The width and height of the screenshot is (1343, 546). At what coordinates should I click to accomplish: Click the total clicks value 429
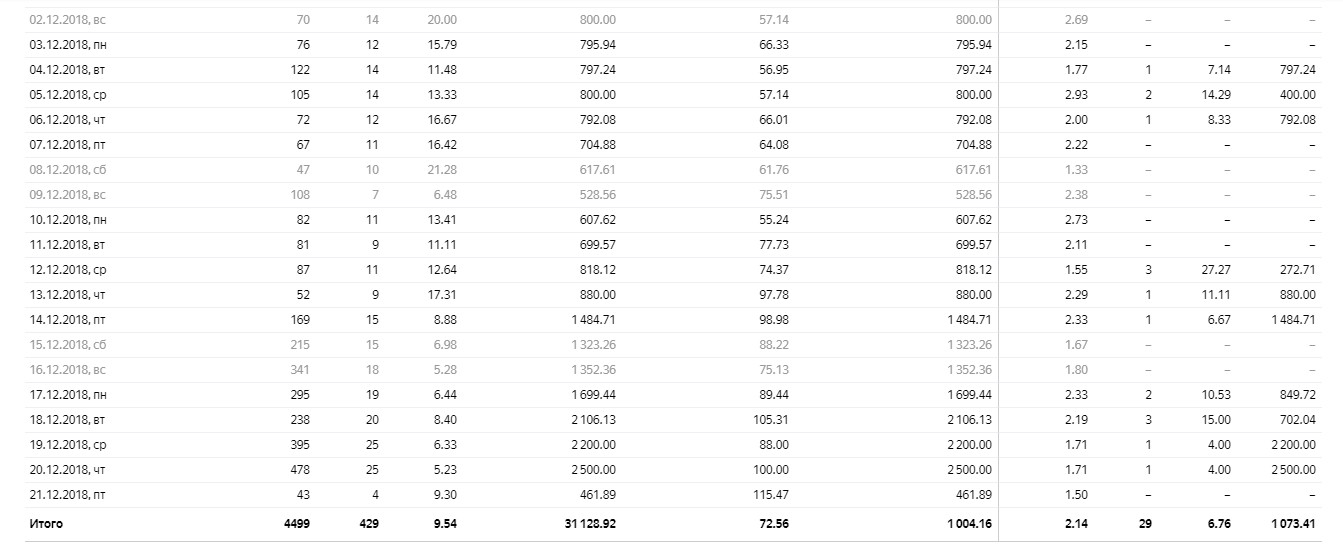368,523
